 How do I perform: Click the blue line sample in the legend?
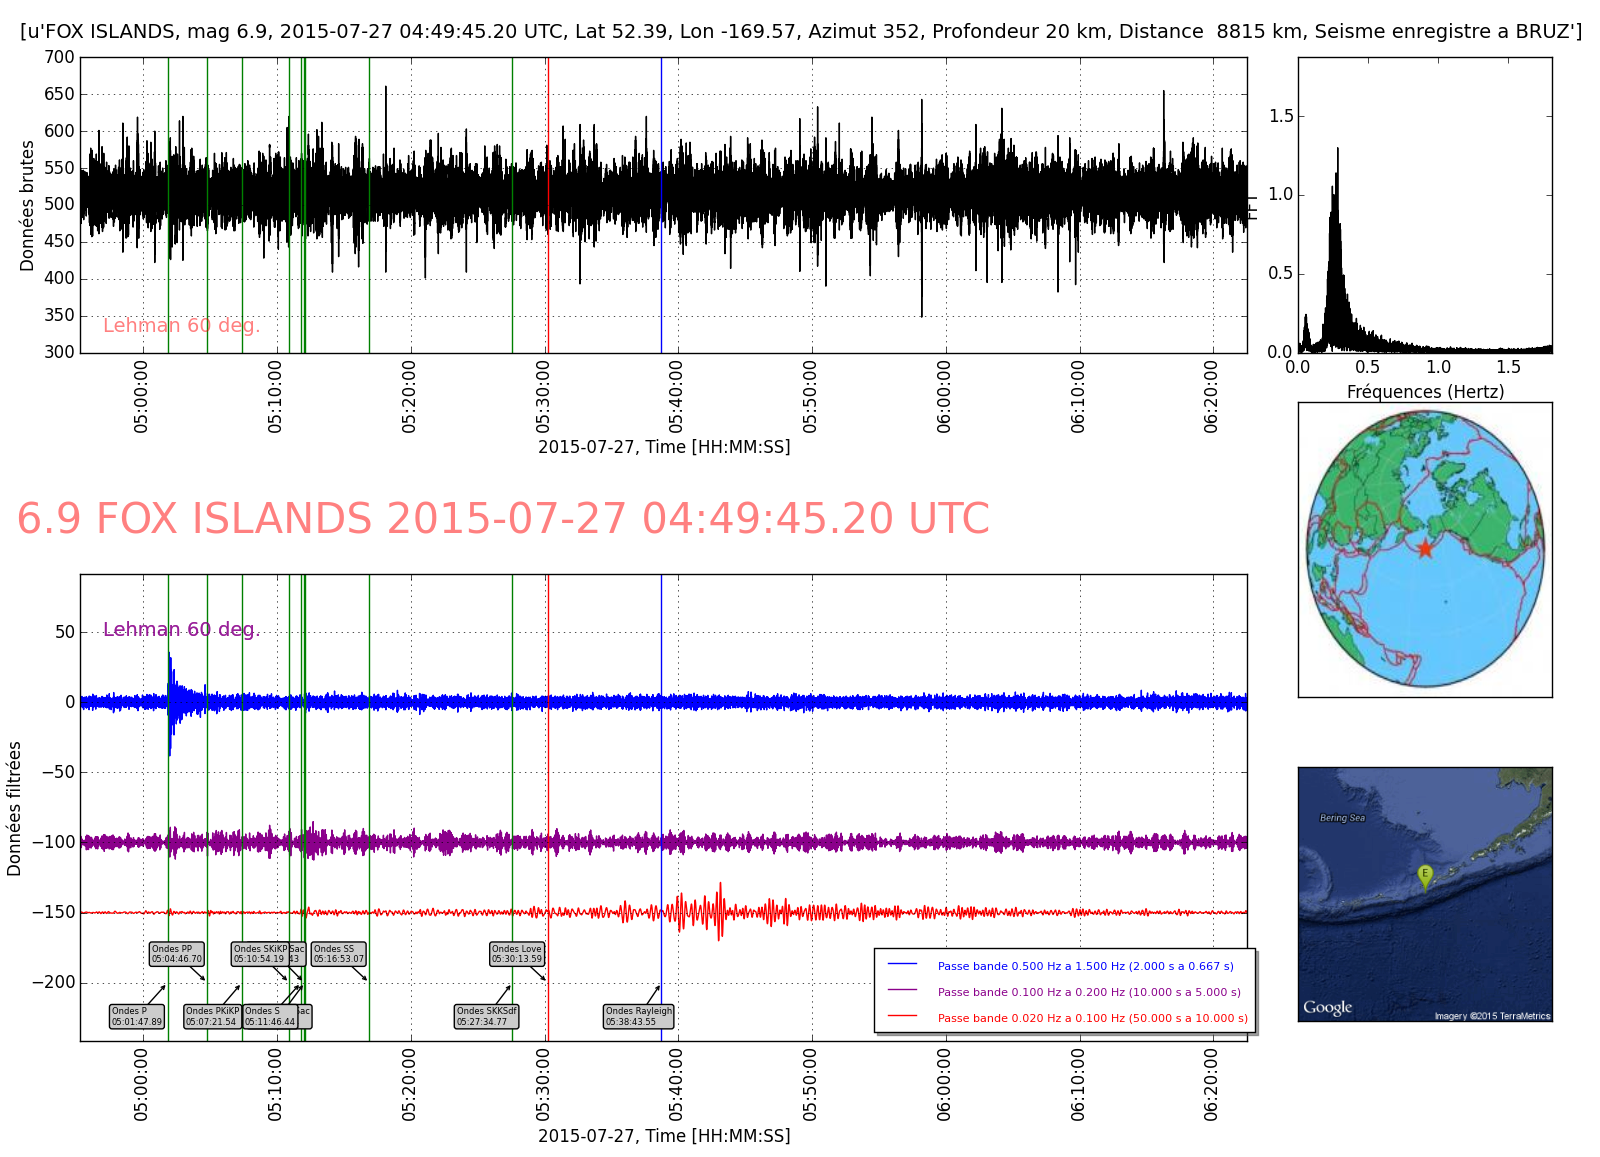[x=902, y=965]
